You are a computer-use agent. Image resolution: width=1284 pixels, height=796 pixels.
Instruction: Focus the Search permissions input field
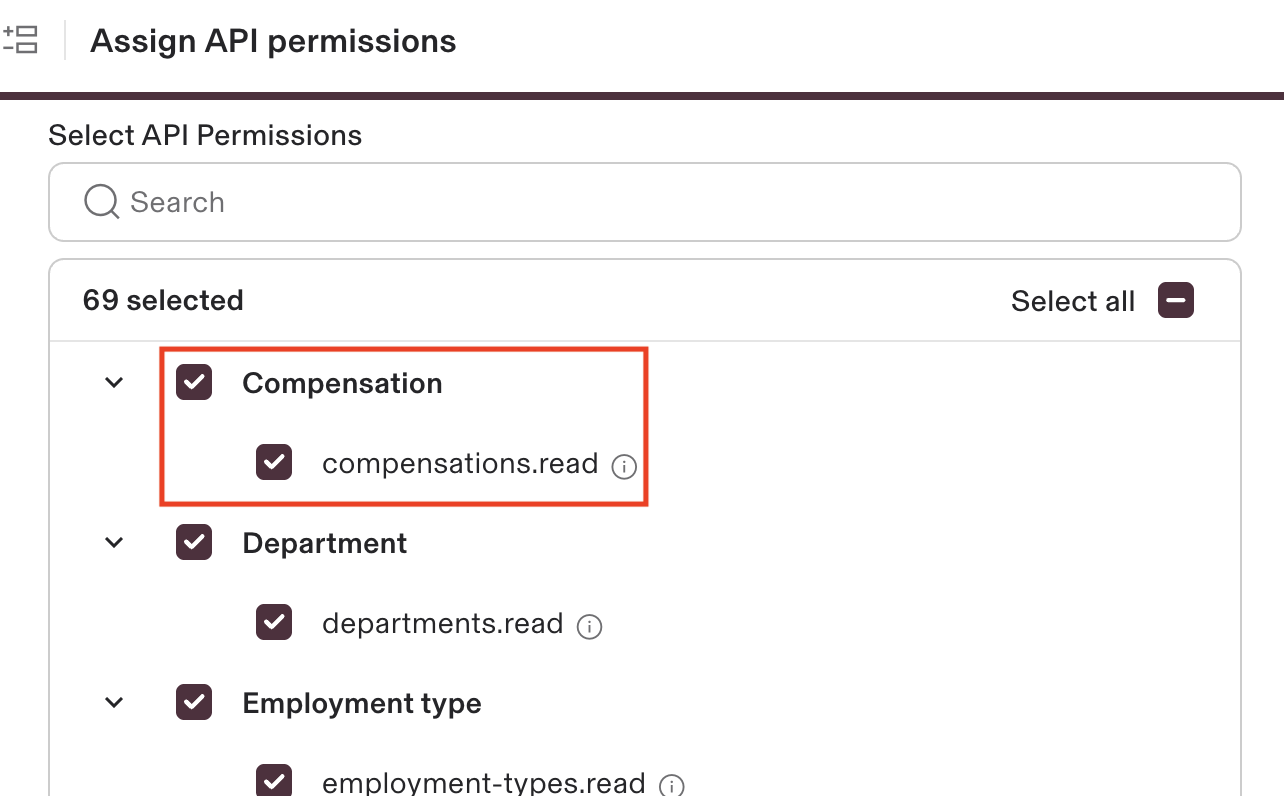click(660, 202)
